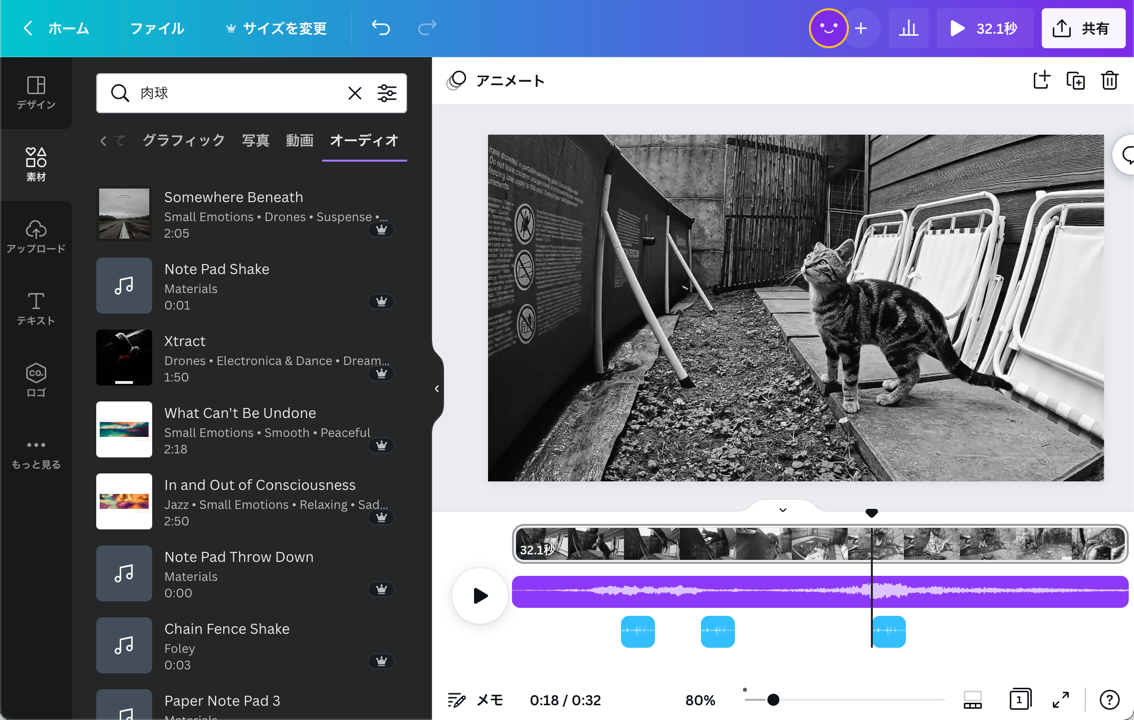The image size is (1134, 720).
Task: Switch to the グラフィック tab
Action: tap(184, 140)
